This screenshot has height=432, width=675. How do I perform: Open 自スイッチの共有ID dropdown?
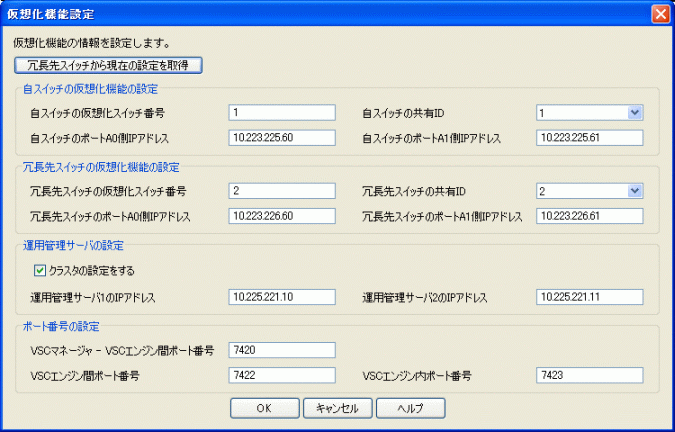tap(634, 113)
